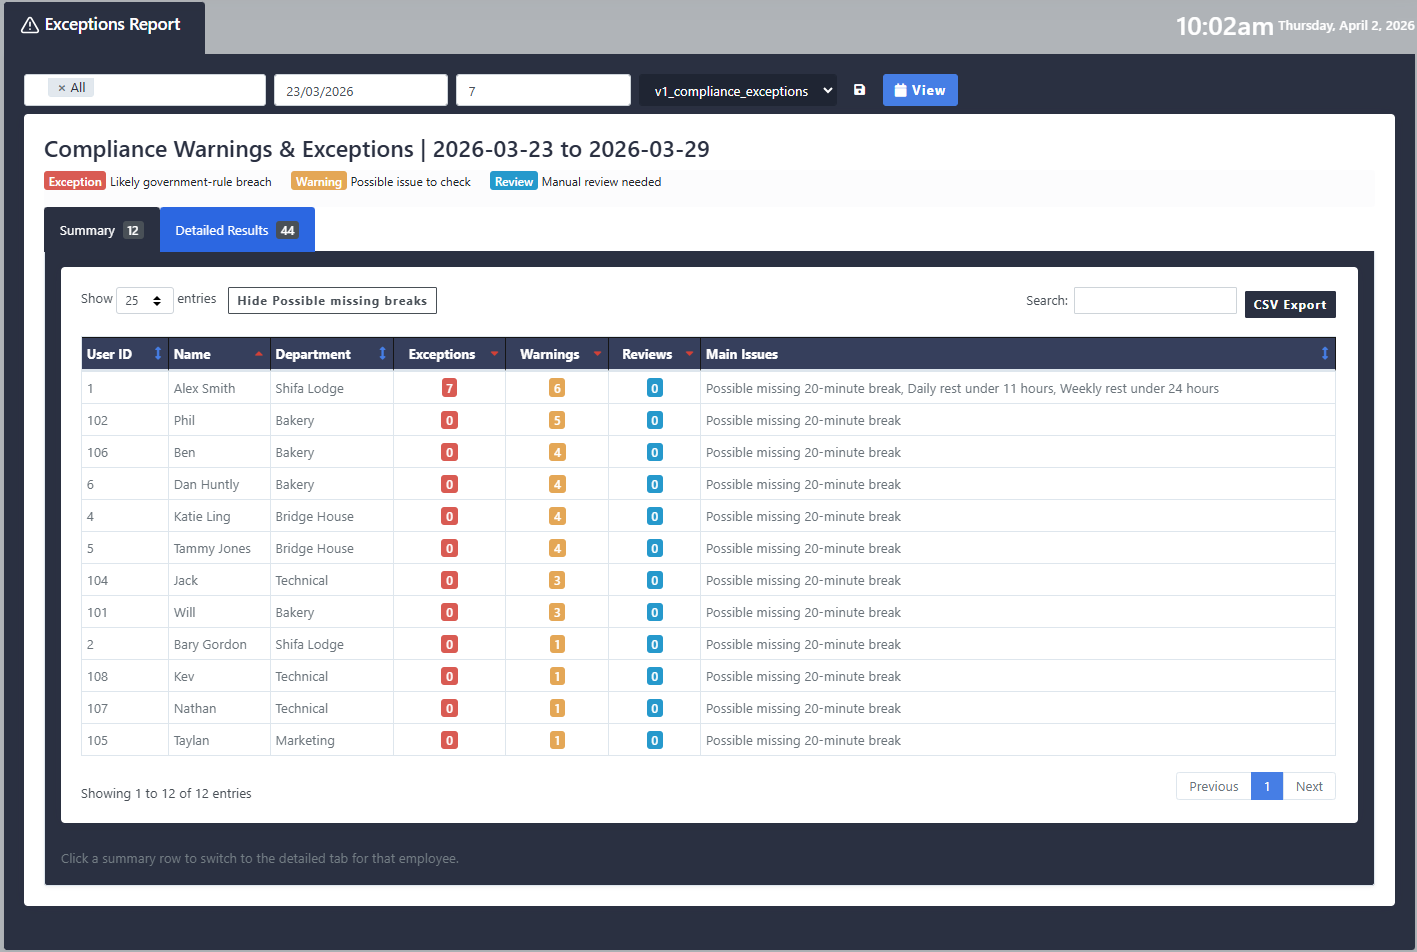Click the save preset floppy disk icon
The height and width of the screenshot is (952, 1417).
point(859,90)
